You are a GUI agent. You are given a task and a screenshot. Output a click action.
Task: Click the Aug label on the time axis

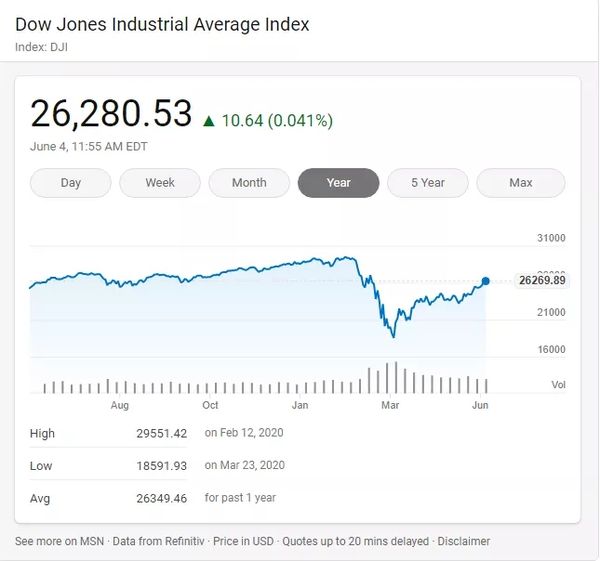[x=120, y=405]
